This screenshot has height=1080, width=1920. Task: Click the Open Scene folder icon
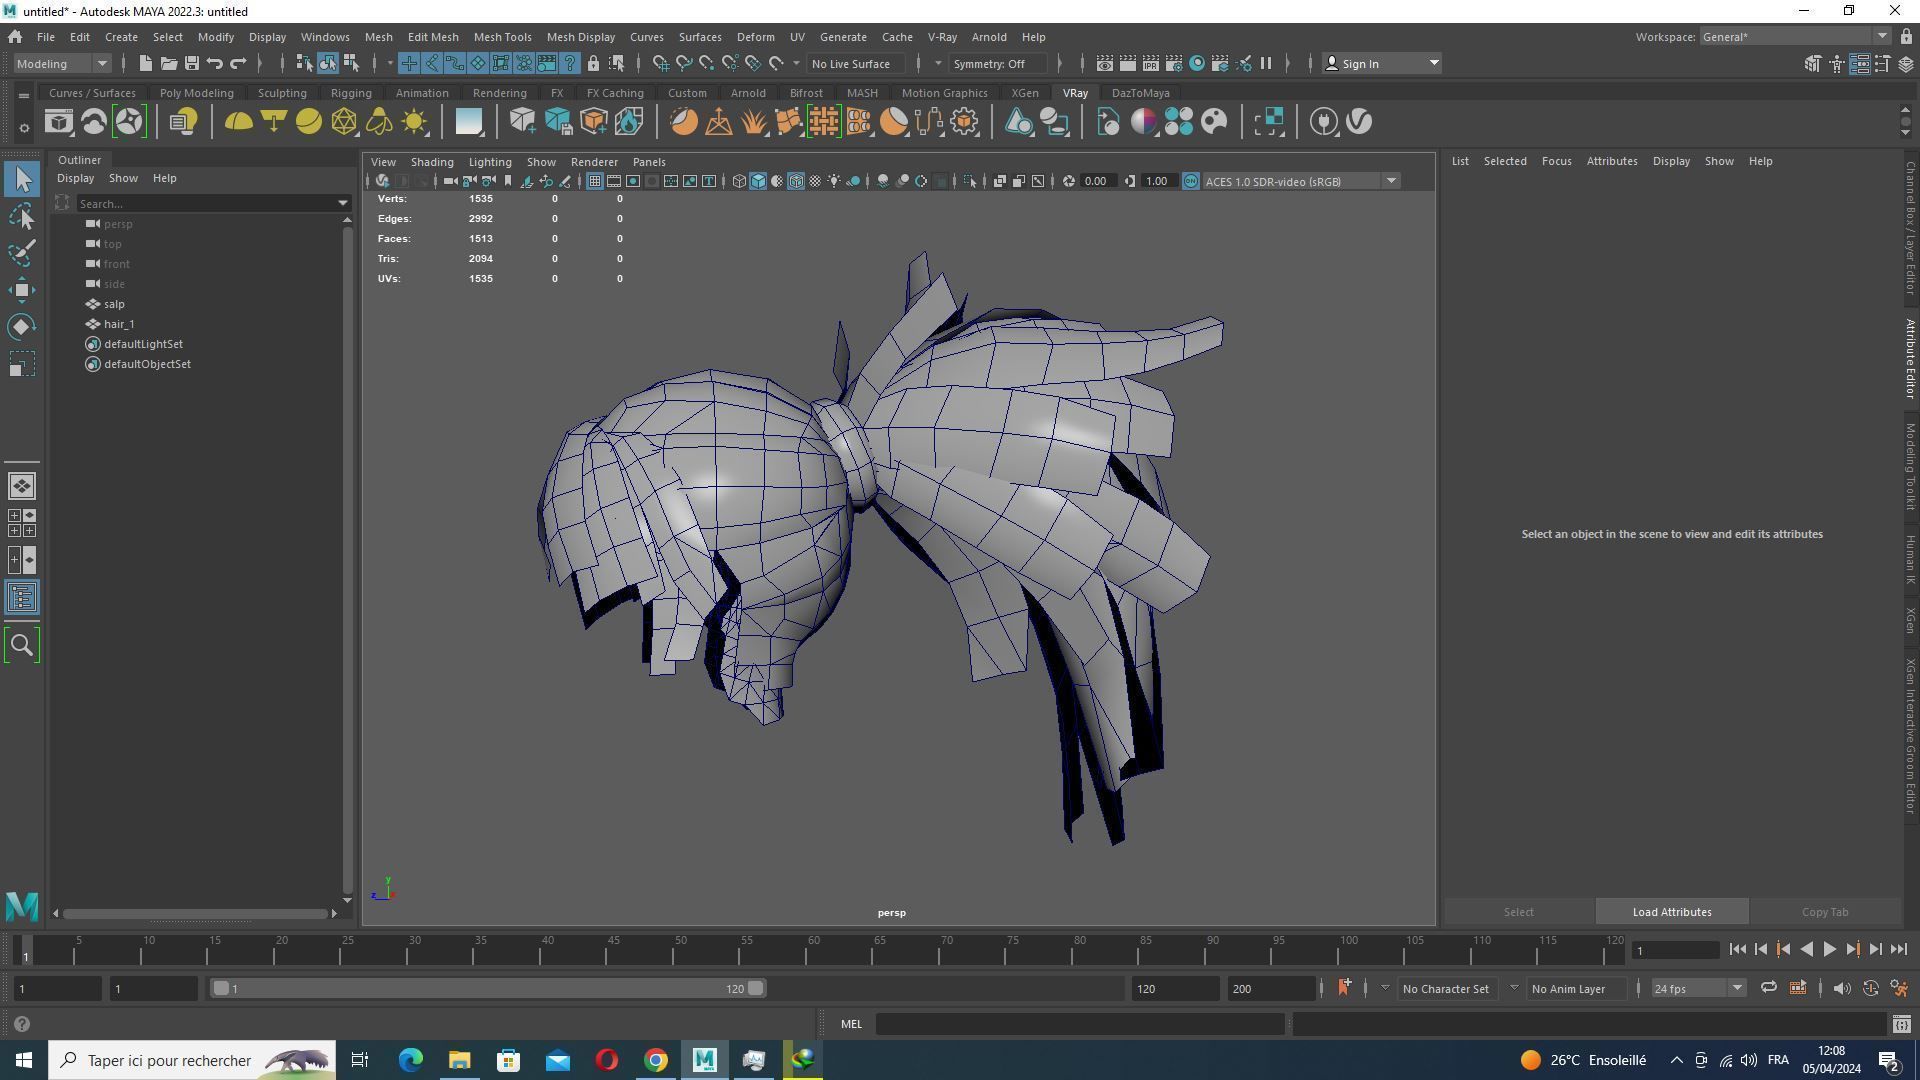[169, 63]
